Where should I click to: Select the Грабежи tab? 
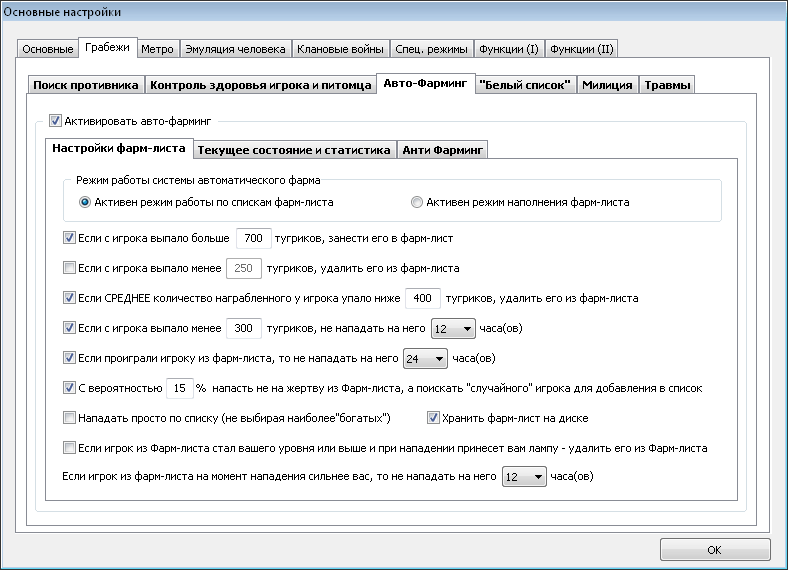[x=108, y=48]
